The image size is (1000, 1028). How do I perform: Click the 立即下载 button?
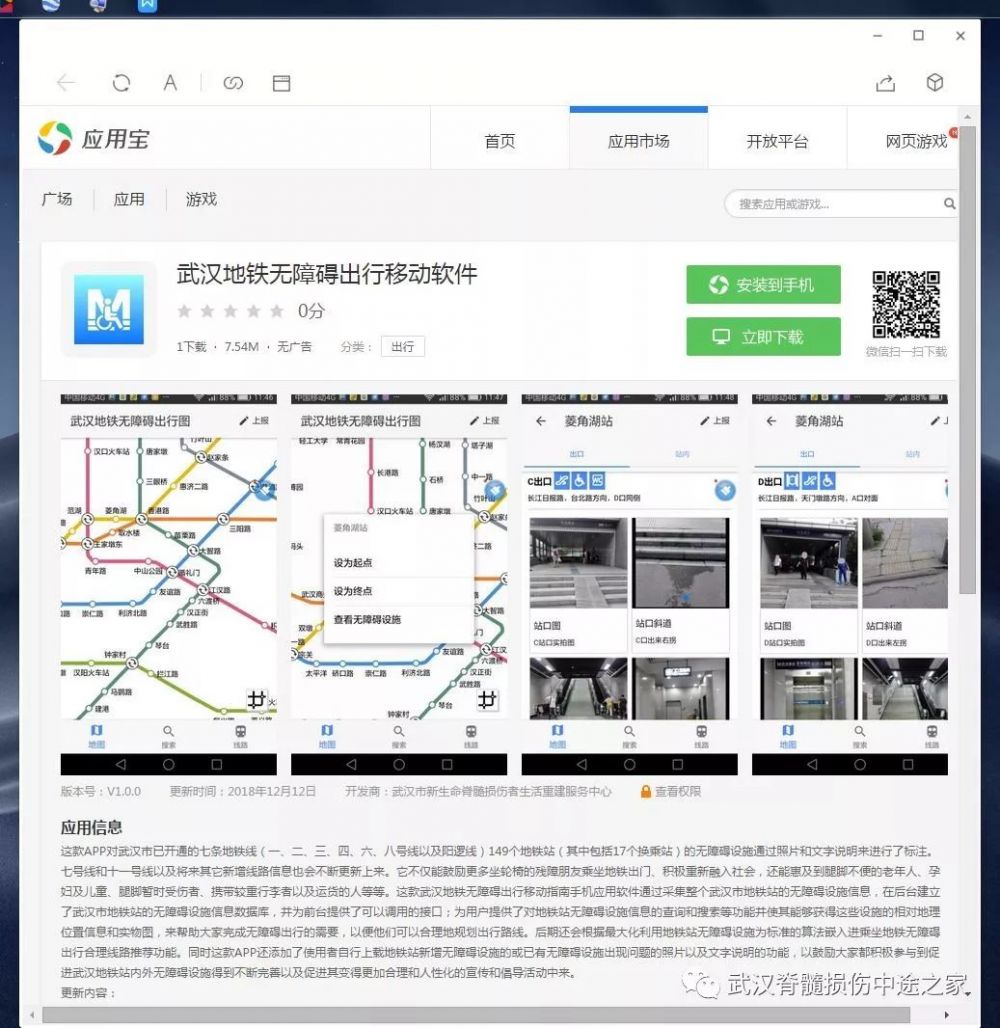pos(763,337)
